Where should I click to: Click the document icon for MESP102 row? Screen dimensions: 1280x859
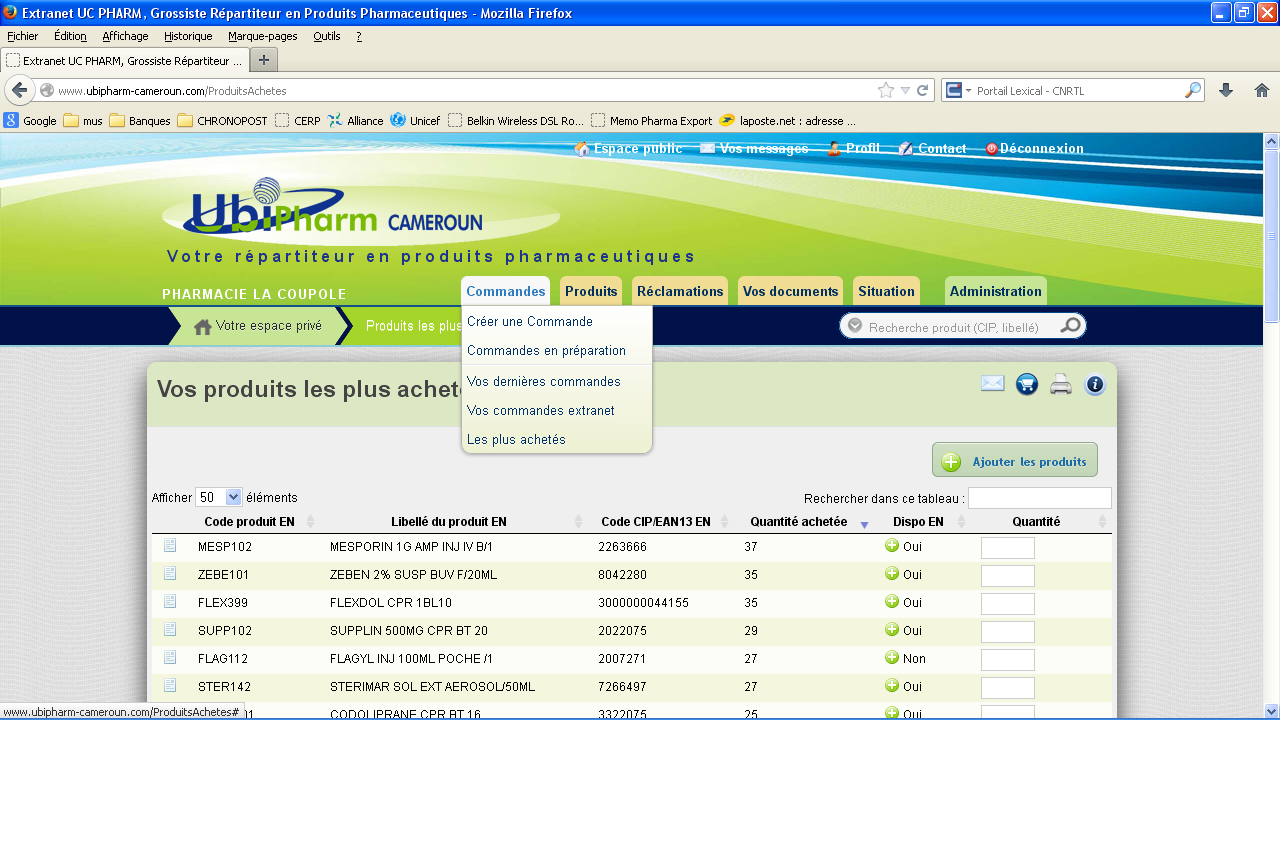(x=170, y=545)
